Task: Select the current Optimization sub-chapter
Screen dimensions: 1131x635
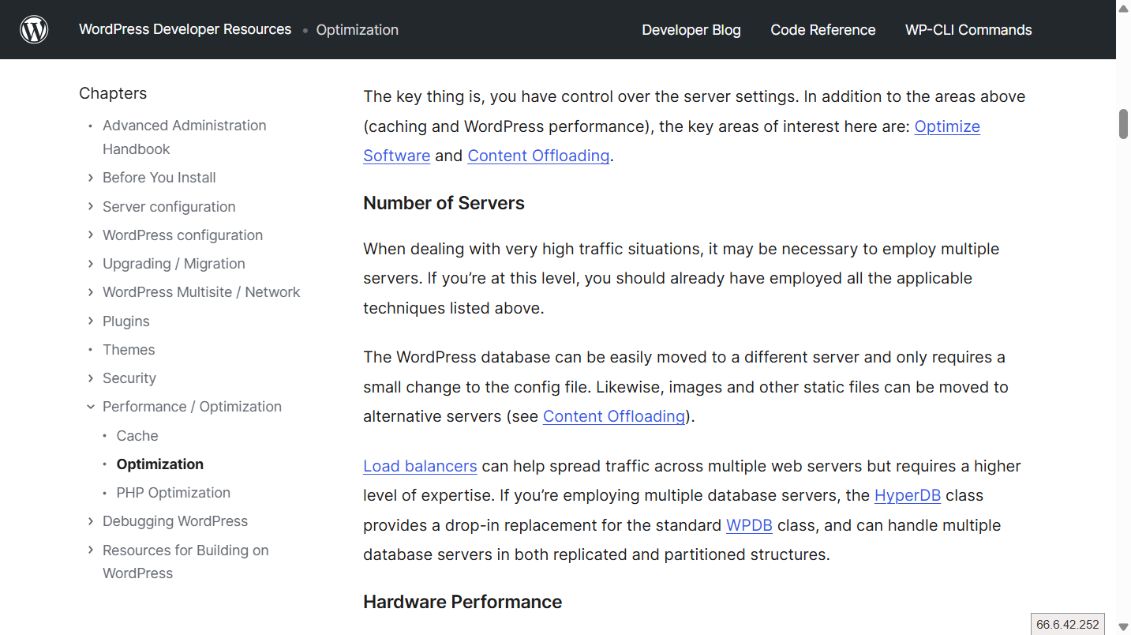Action: pyautogui.click(x=160, y=464)
